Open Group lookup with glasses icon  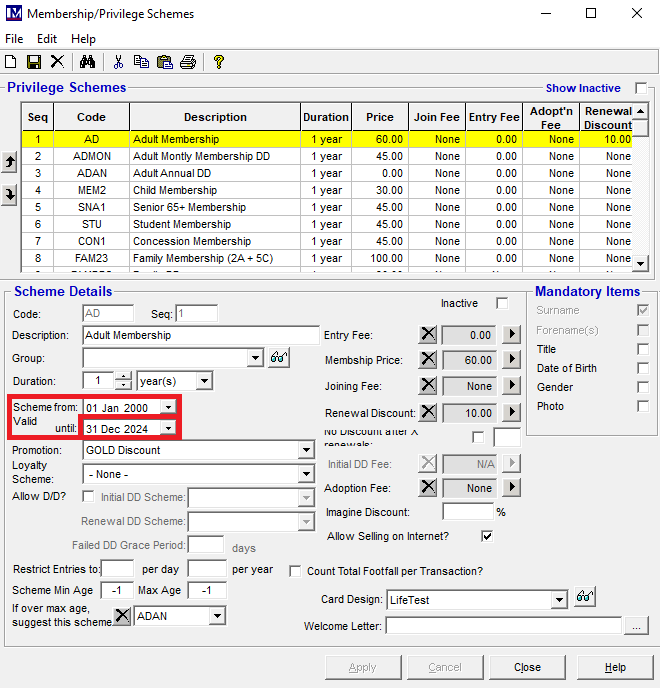(279, 358)
